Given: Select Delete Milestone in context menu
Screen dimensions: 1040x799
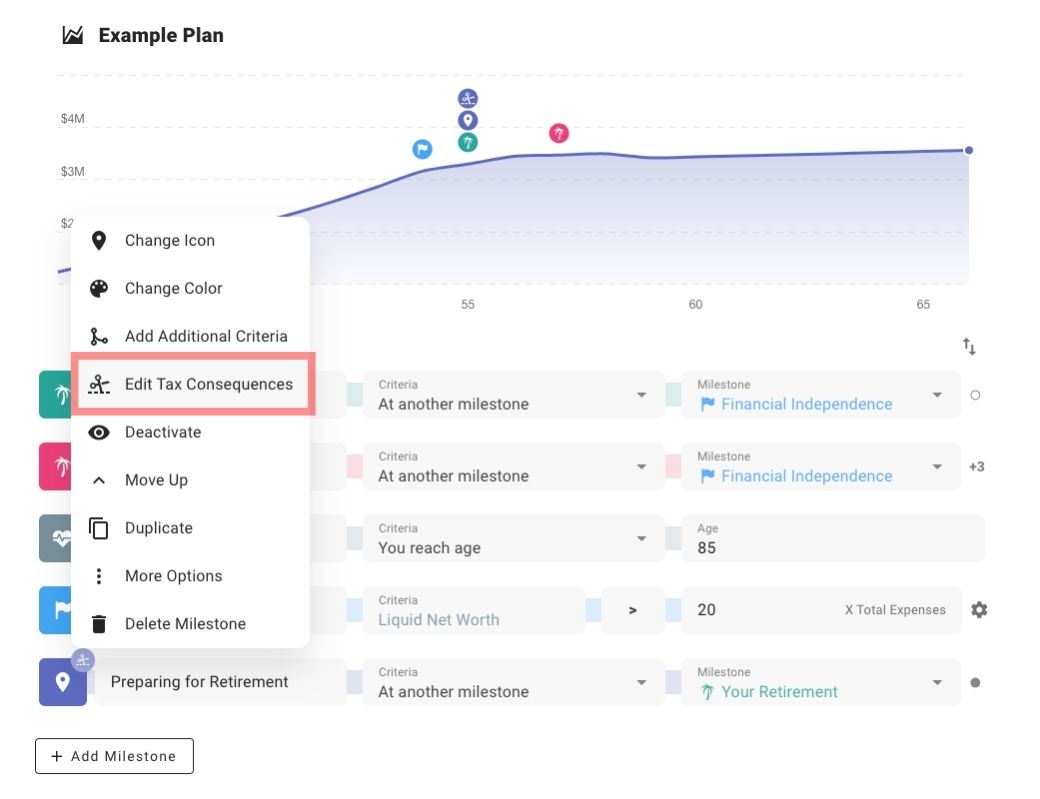Looking at the screenshot, I should click(x=185, y=624).
